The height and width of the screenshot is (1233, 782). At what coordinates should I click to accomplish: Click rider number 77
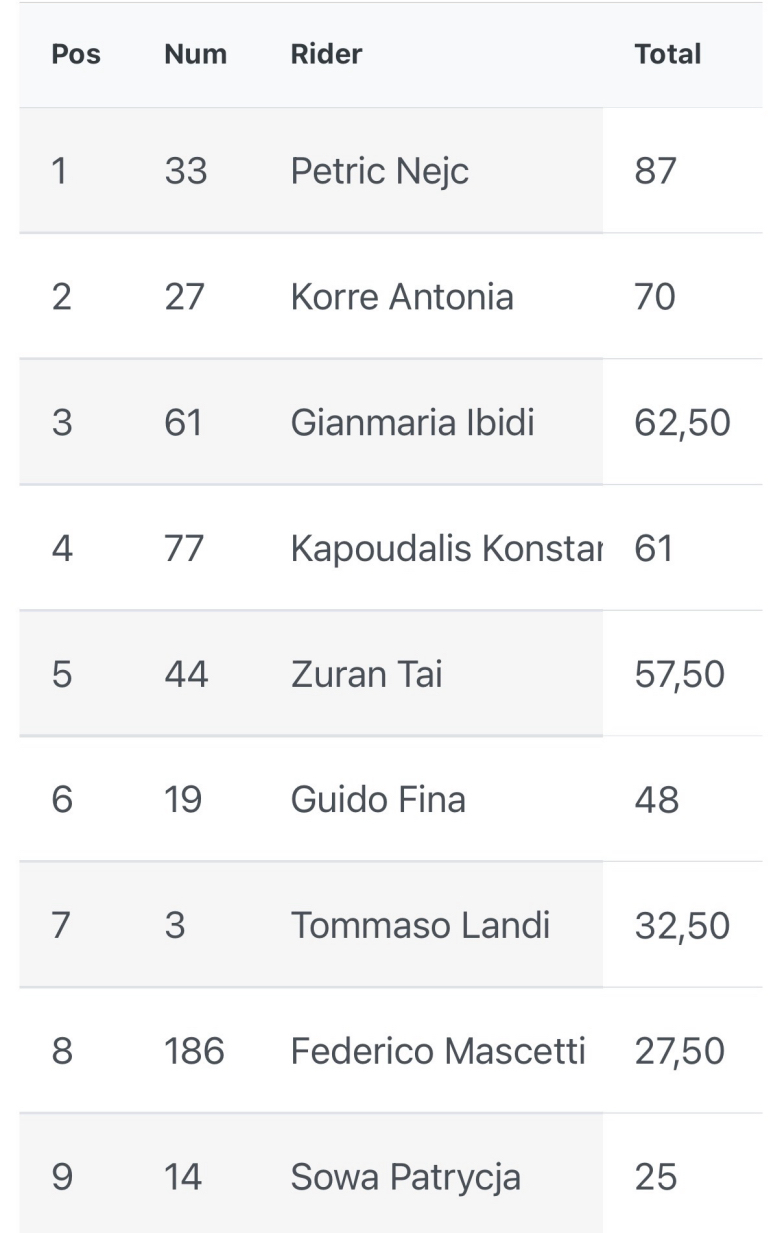click(x=184, y=549)
